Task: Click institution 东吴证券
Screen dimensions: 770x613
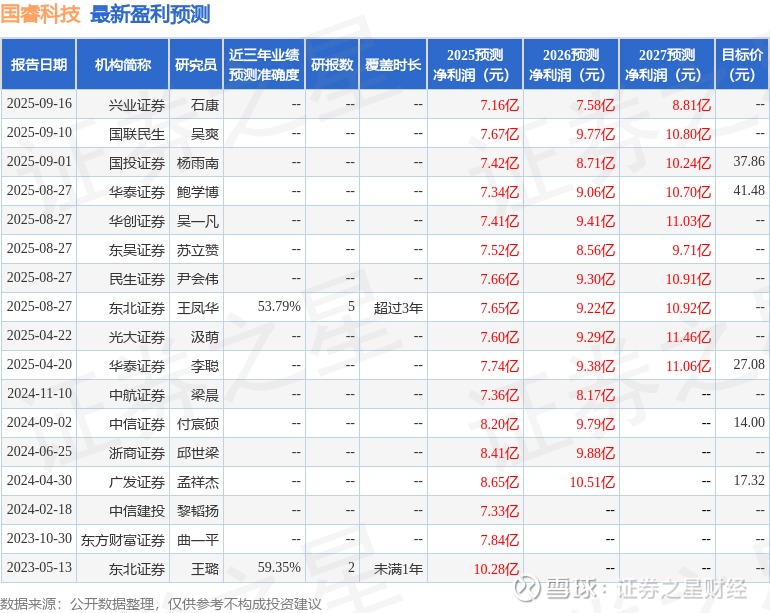Action: click(137, 250)
